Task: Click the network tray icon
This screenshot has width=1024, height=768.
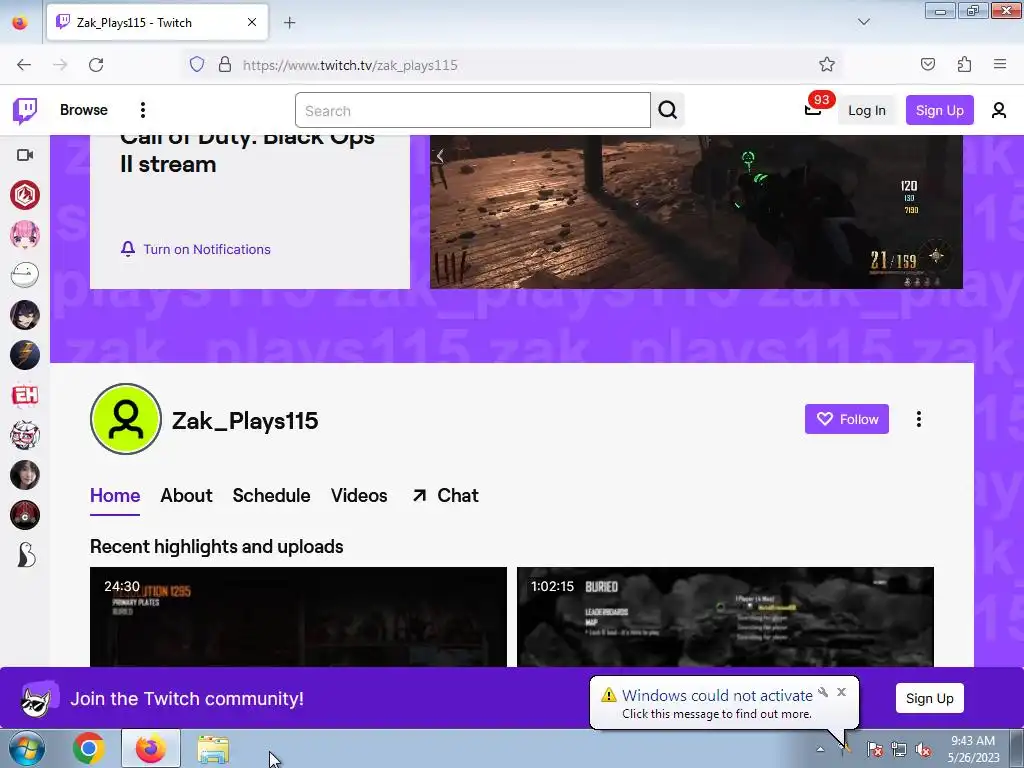Action: click(899, 749)
